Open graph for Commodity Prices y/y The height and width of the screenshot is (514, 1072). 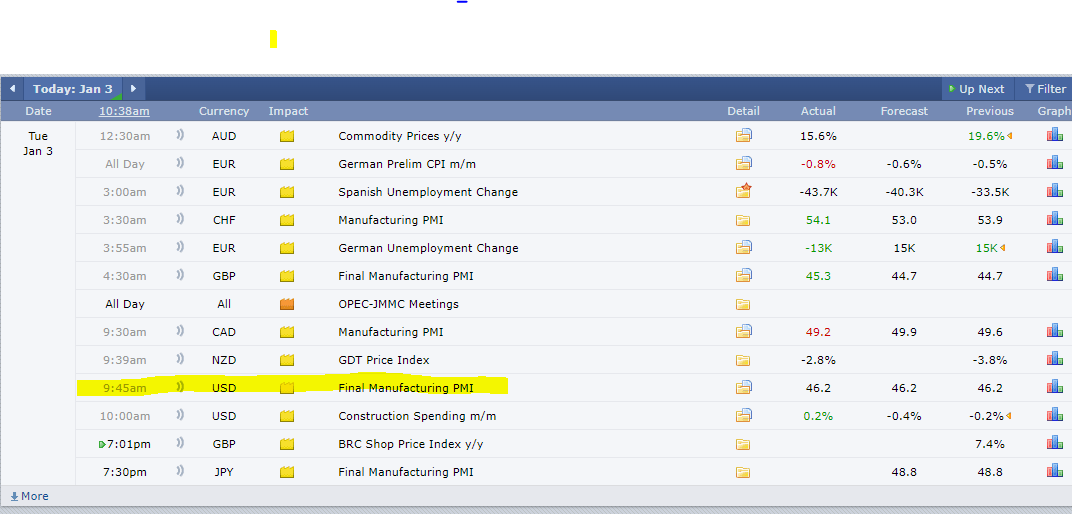1054,135
